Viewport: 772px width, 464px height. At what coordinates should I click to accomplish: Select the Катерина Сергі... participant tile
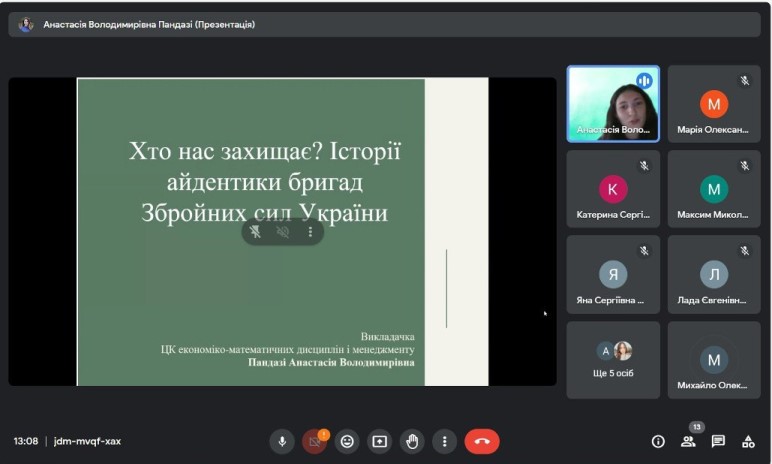pos(613,189)
